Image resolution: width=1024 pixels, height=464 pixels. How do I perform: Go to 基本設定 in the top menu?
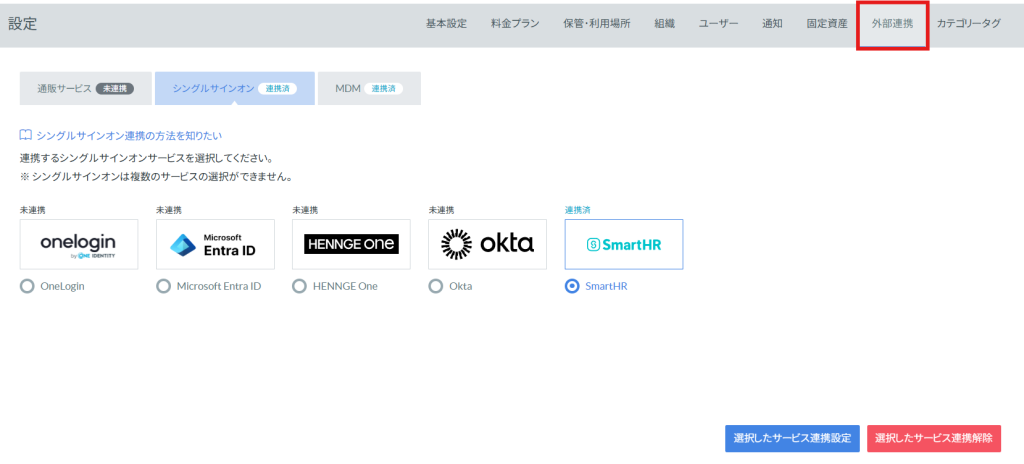[x=446, y=24]
